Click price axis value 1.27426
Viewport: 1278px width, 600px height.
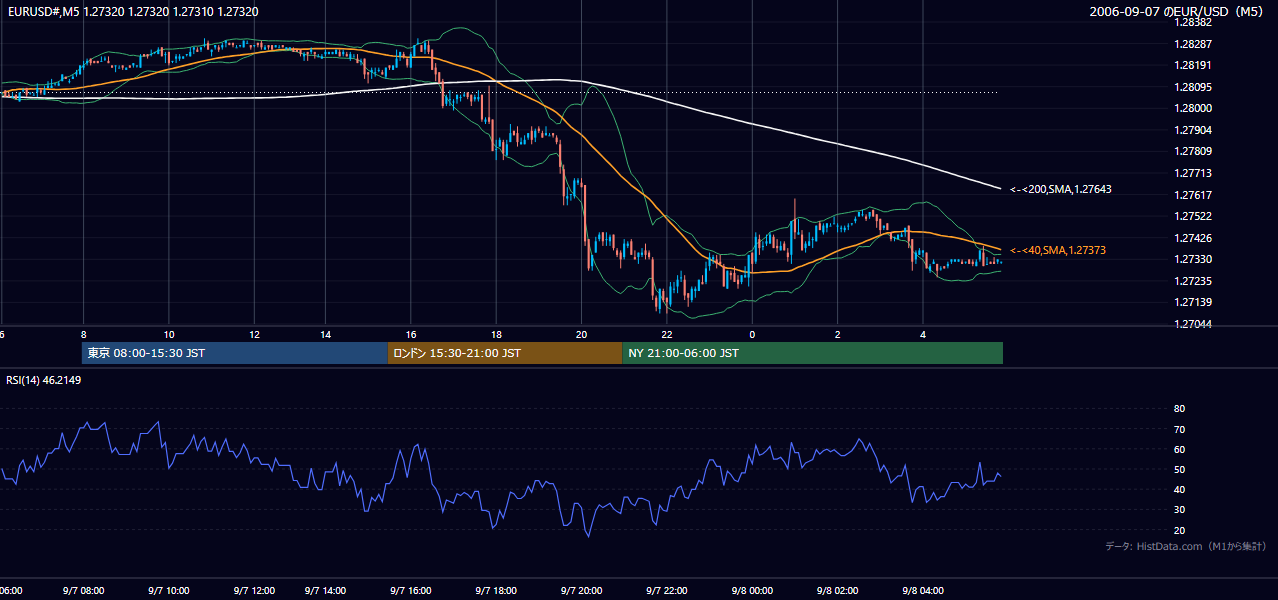coord(1193,238)
